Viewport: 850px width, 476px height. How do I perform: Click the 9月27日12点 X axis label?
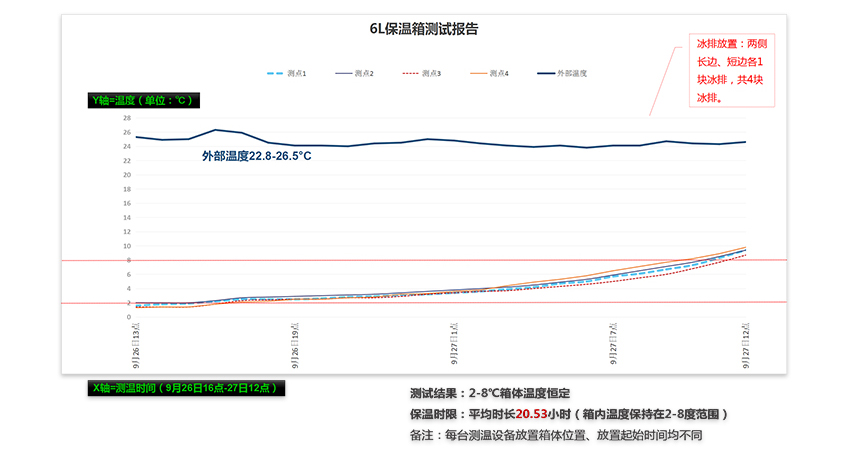(746, 345)
